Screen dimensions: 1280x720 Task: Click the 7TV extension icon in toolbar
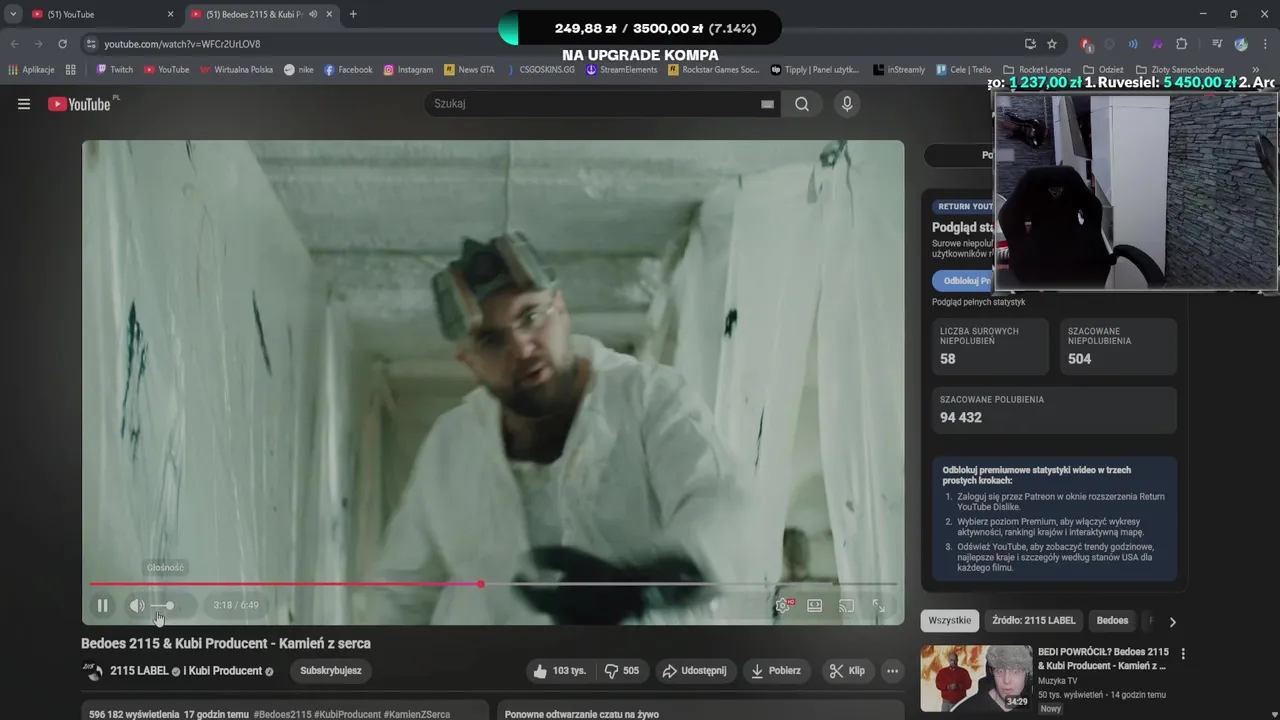coord(1157,44)
